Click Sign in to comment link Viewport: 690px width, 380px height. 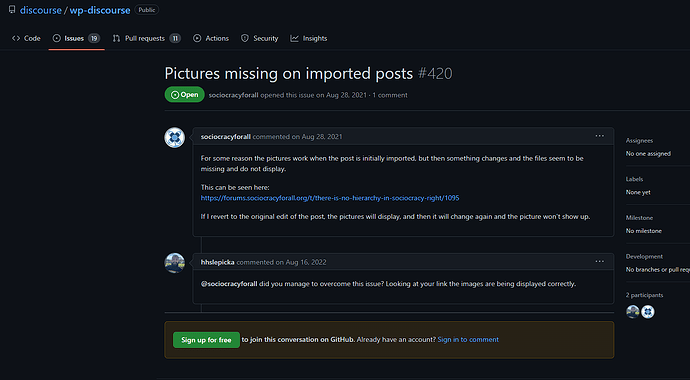[x=468, y=340]
